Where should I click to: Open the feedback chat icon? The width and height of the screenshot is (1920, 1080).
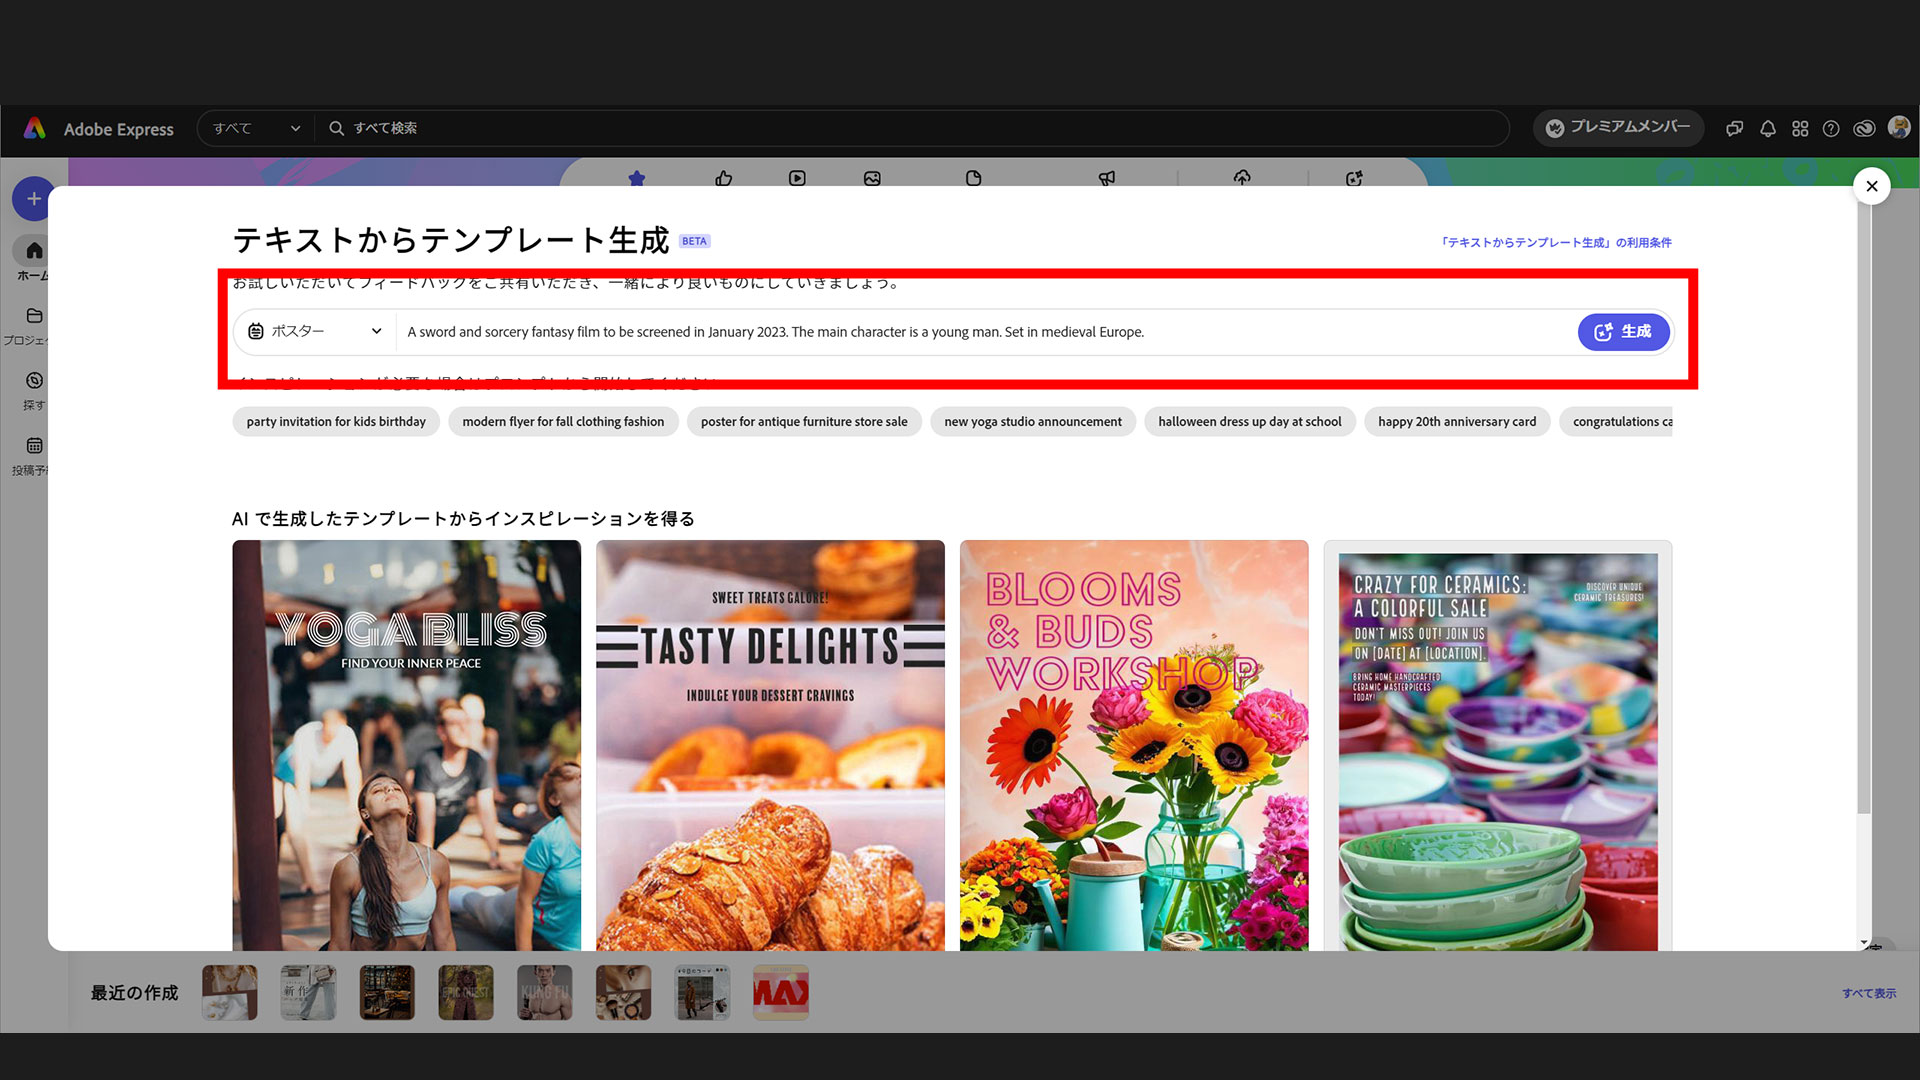pyautogui.click(x=1734, y=128)
